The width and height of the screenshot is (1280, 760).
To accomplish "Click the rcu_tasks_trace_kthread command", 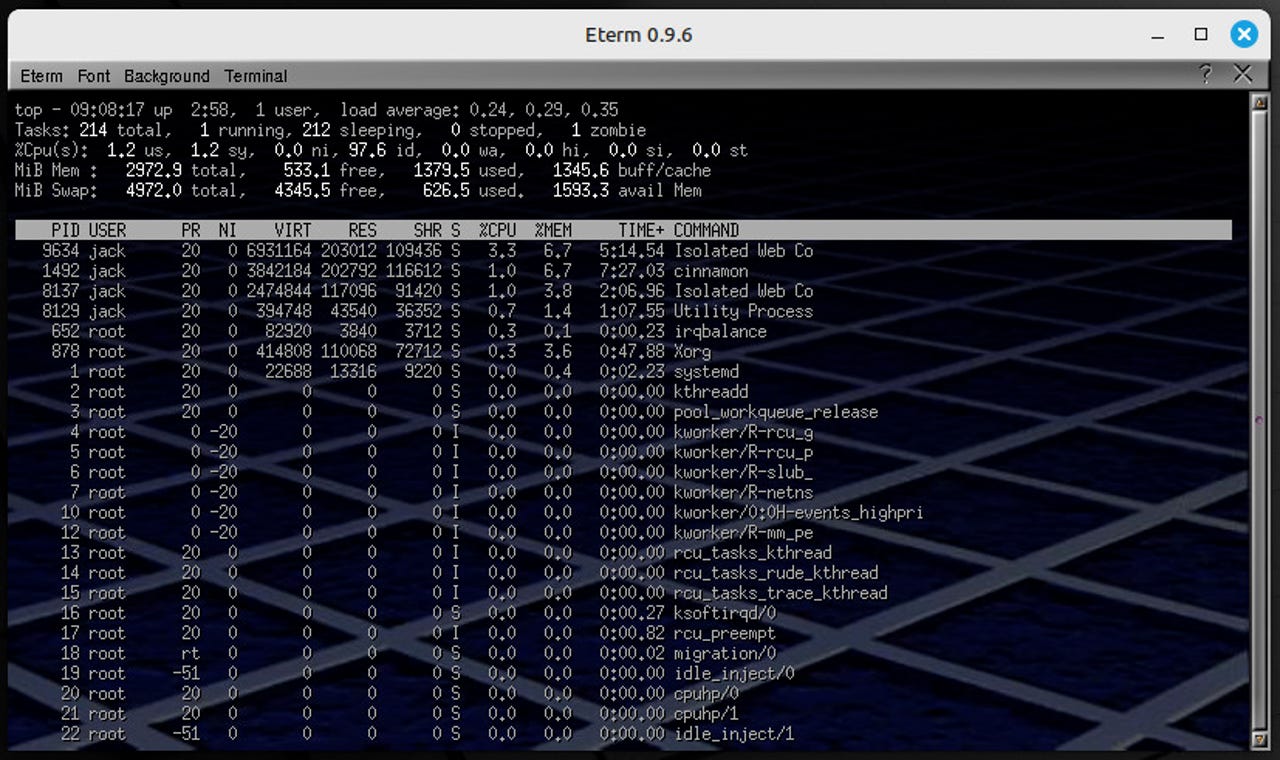I will click(781, 592).
